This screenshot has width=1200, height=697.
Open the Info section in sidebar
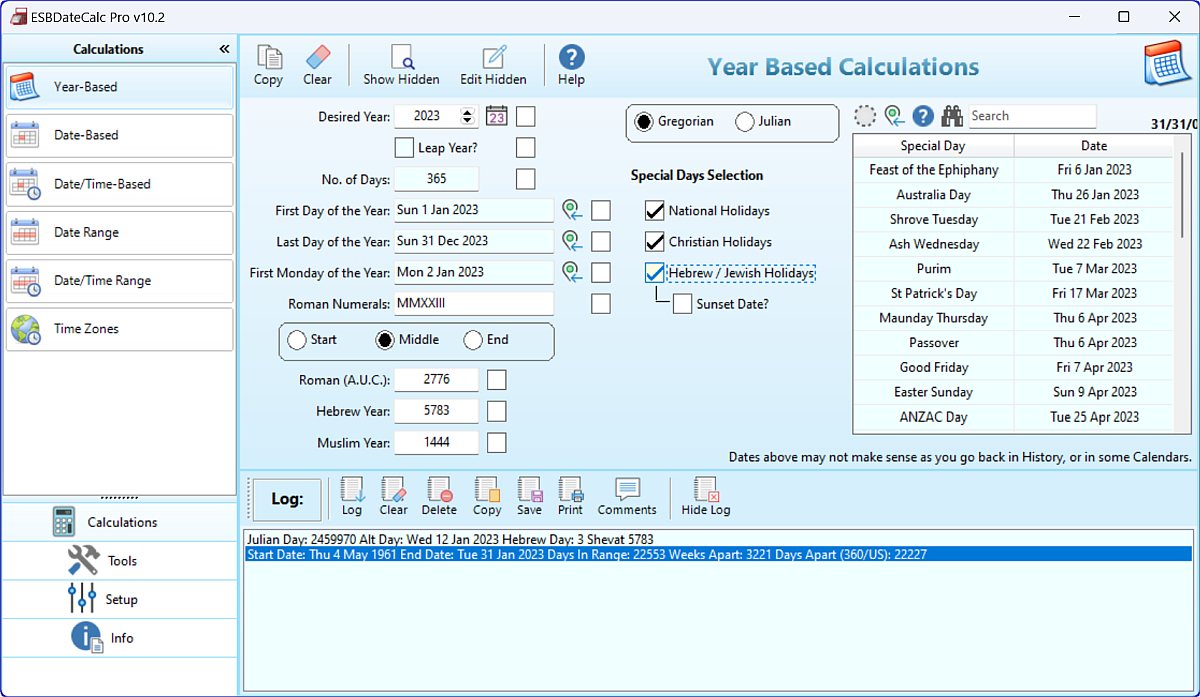pos(120,638)
